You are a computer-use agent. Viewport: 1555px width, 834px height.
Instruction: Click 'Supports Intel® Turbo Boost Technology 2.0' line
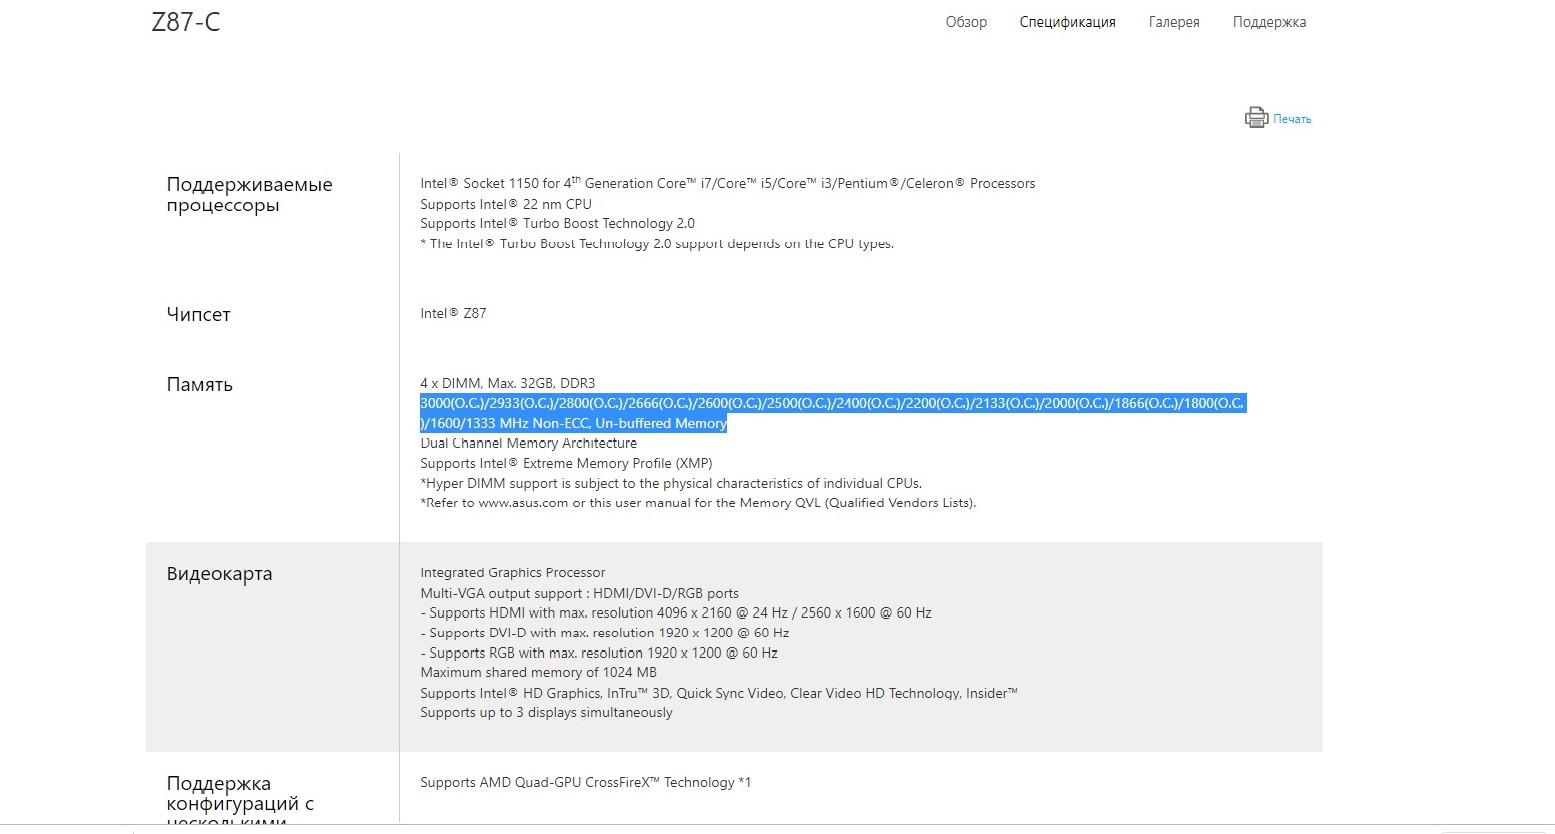(557, 224)
